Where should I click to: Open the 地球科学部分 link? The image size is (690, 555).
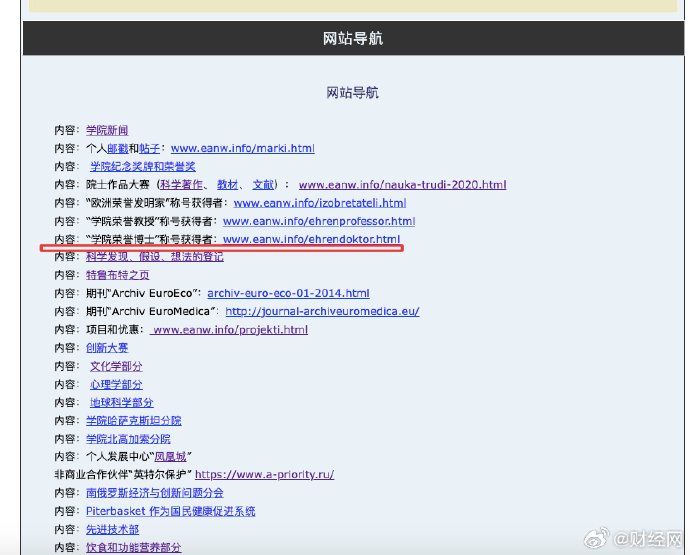coord(121,402)
